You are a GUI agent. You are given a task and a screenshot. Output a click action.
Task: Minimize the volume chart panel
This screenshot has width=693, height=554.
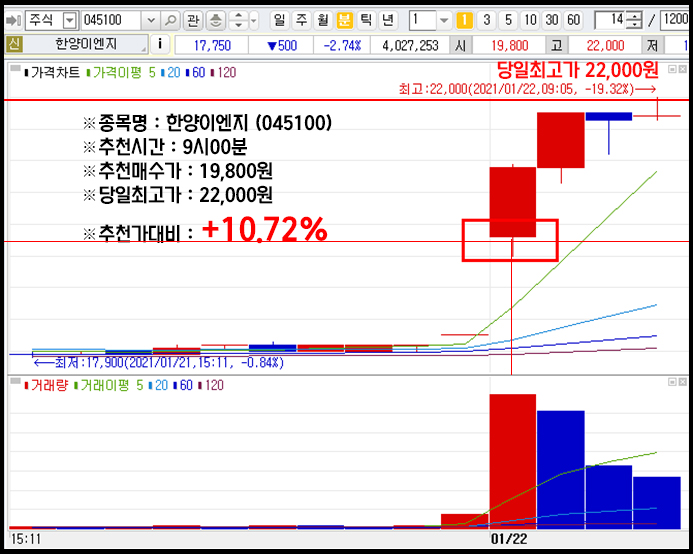pos(672,382)
